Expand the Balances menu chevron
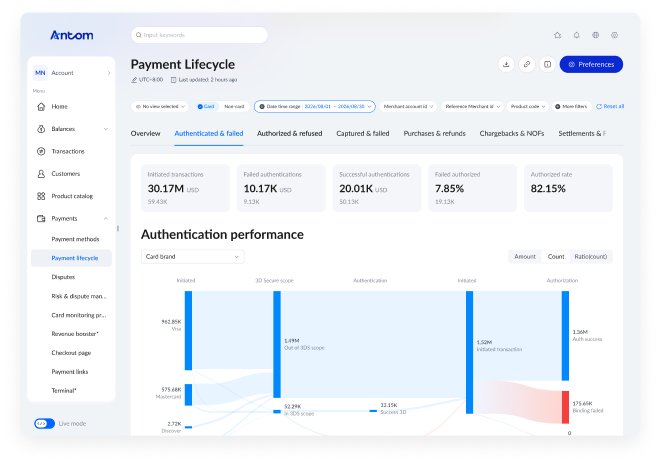661x464 pixels. tap(105, 129)
